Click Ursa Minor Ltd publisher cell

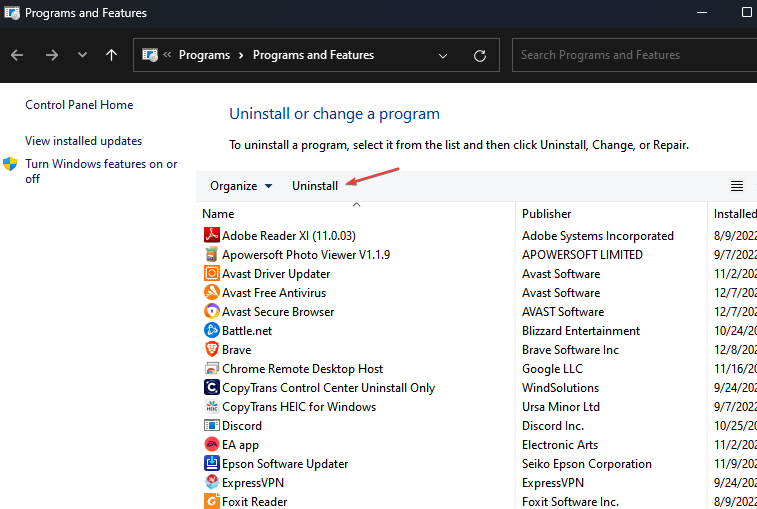561,407
